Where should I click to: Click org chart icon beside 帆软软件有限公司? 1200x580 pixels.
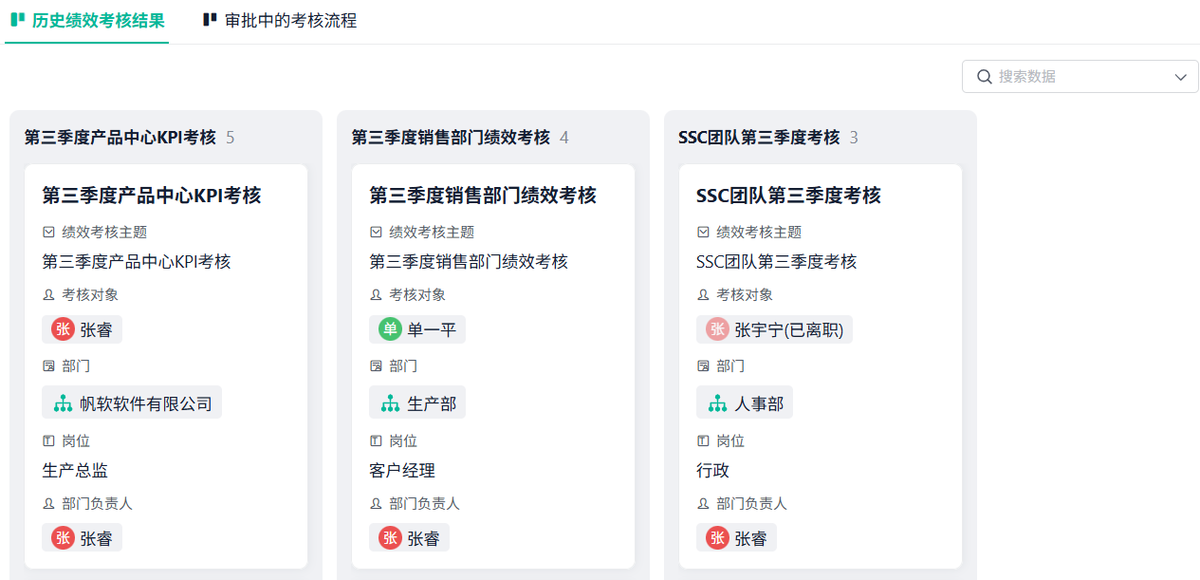point(64,403)
